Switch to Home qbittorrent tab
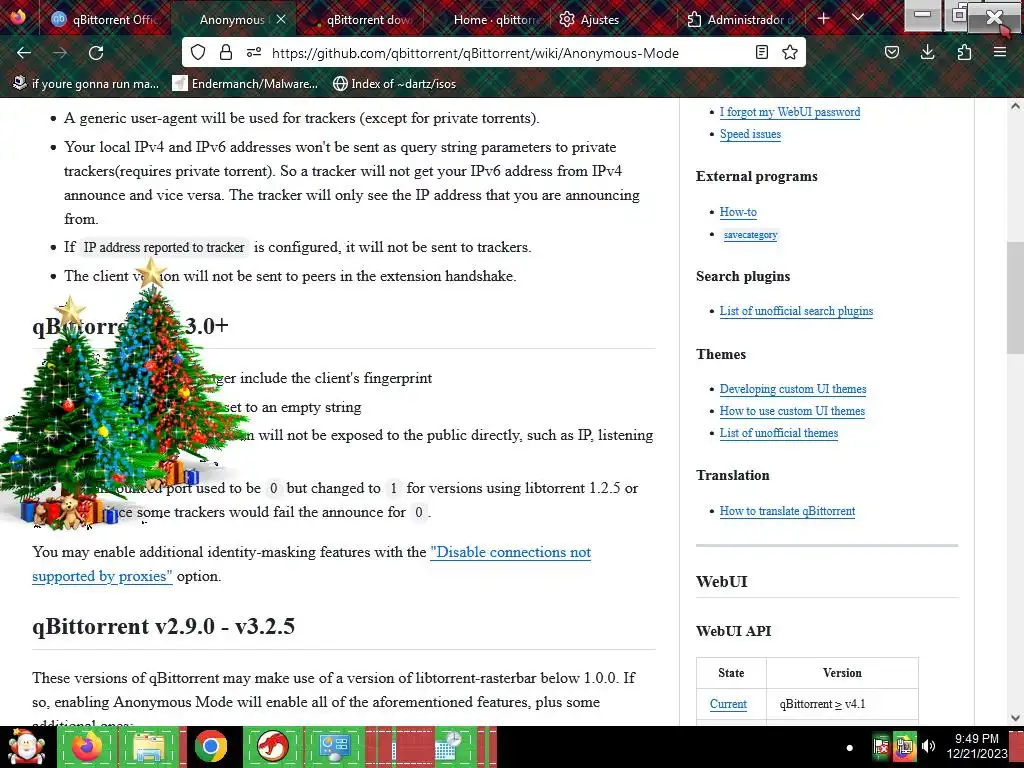Viewport: 1024px width, 768px height. click(487, 20)
